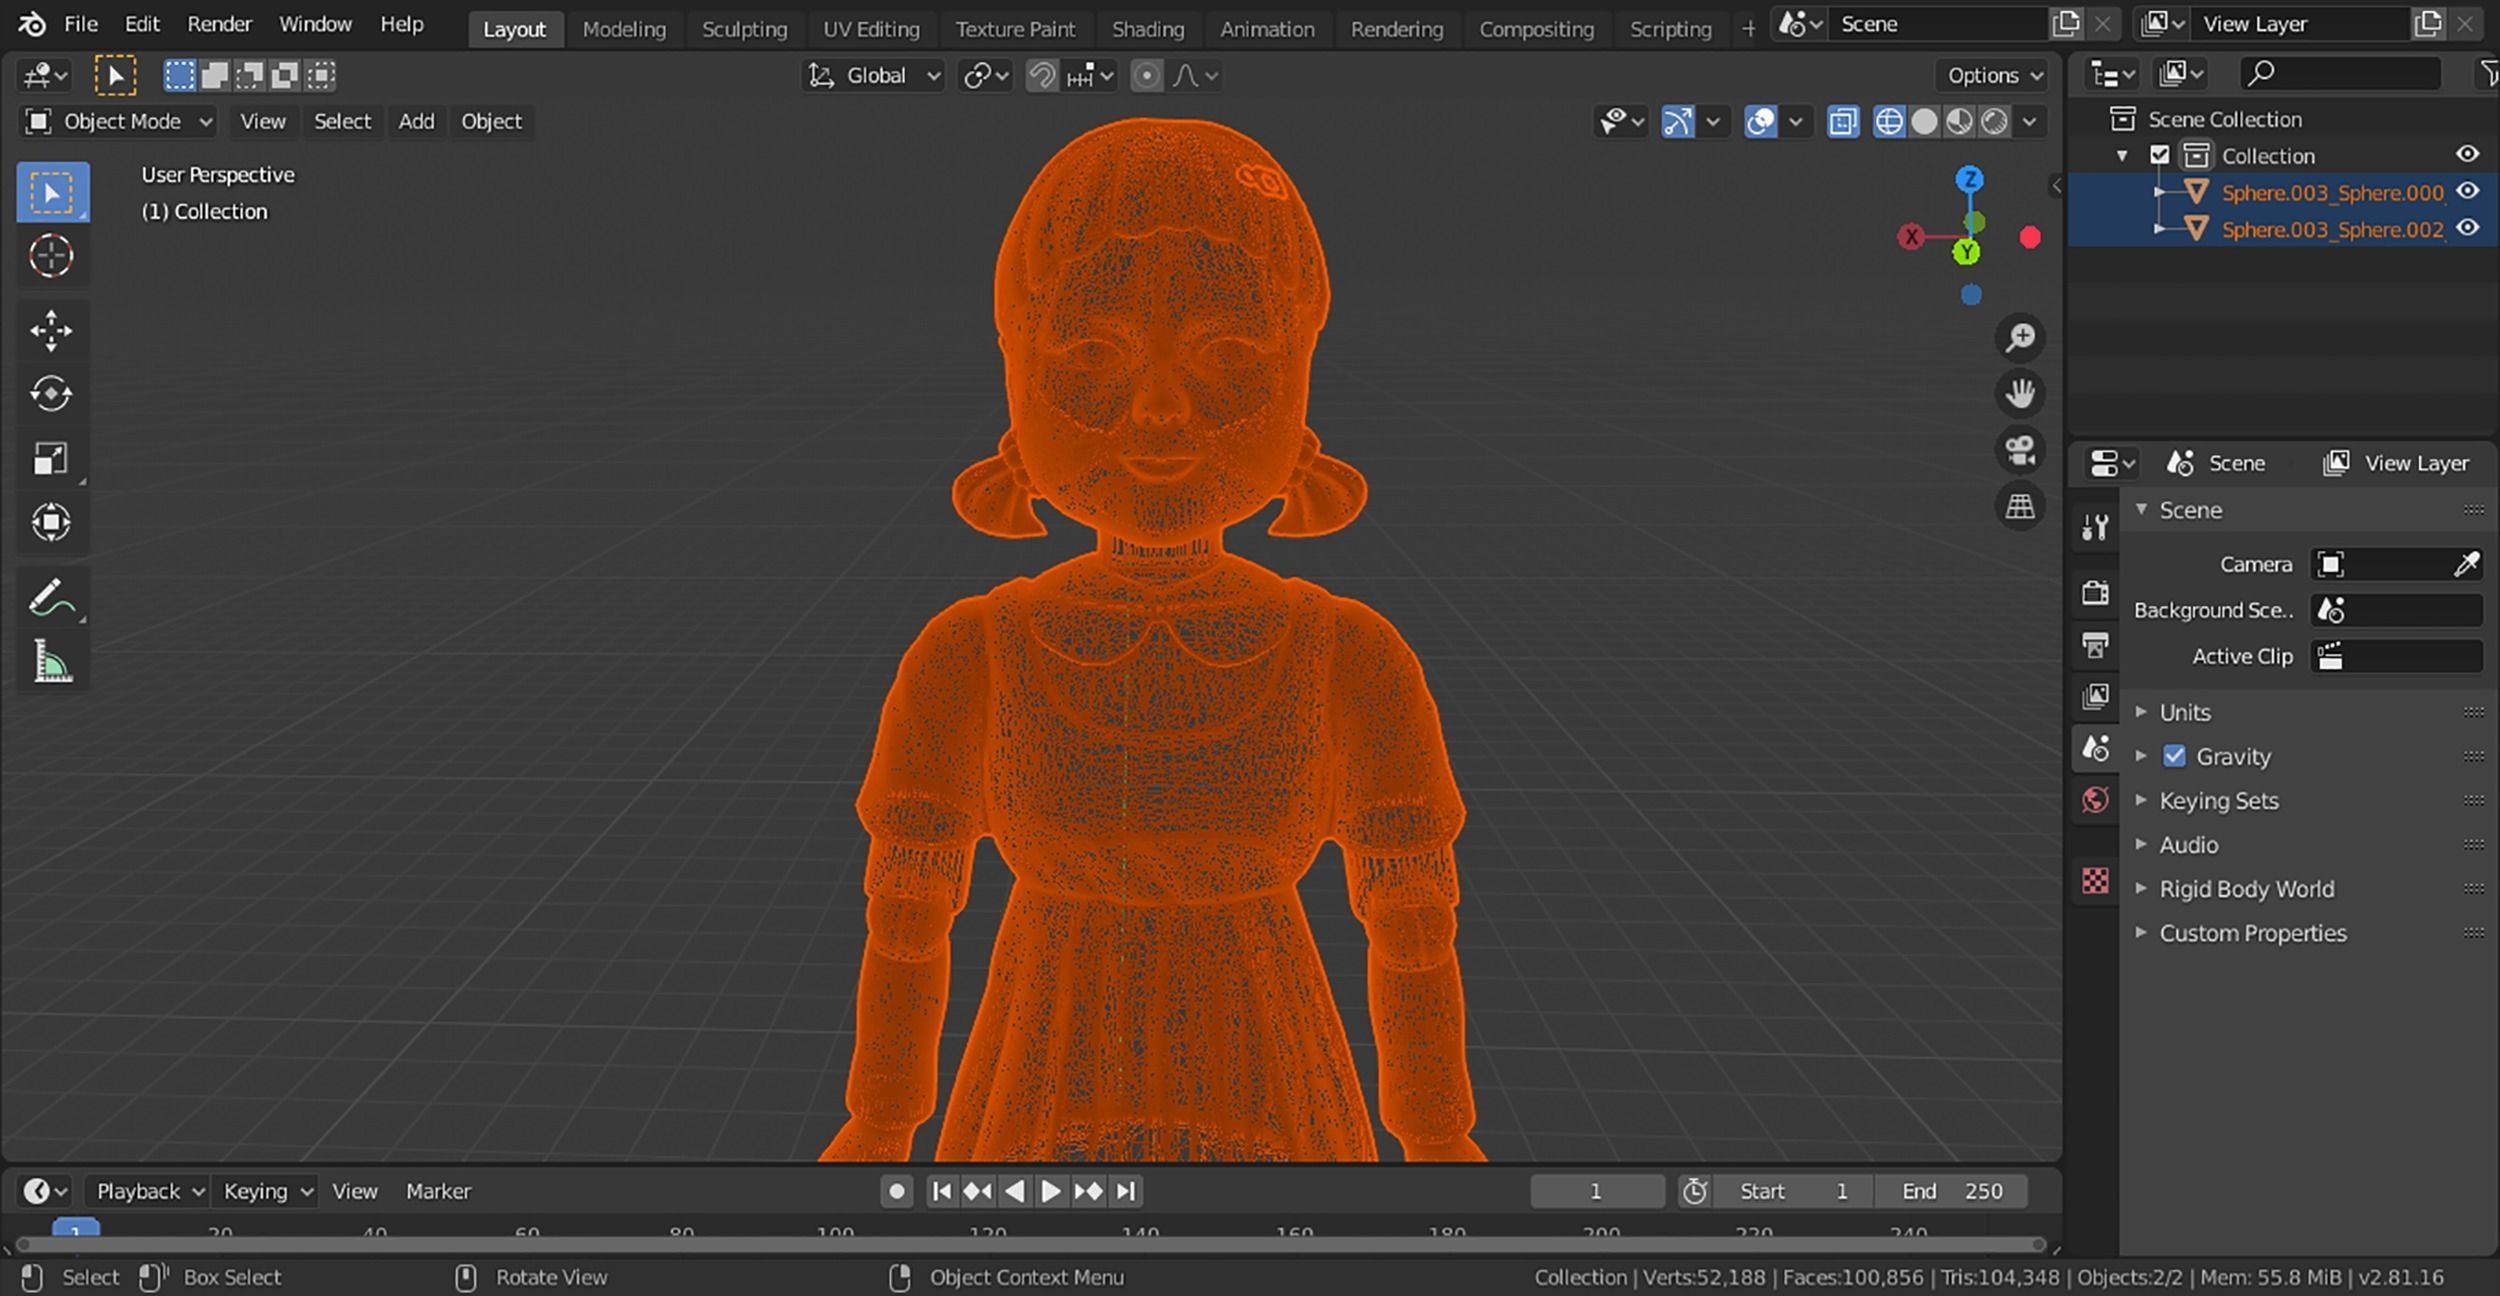Choose the Move tool
The width and height of the screenshot is (2500, 1296).
[52, 331]
